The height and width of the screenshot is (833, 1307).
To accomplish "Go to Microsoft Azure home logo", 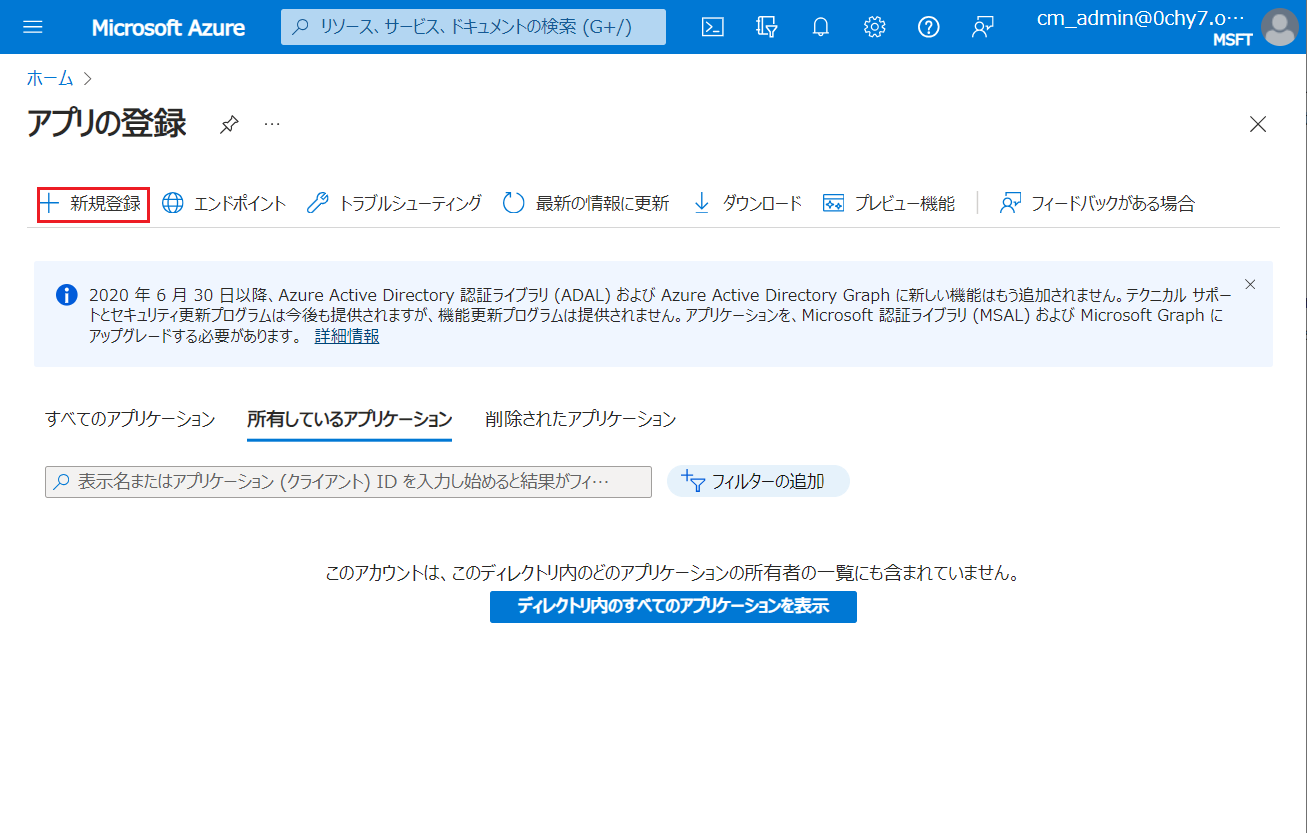I will [168, 27].
